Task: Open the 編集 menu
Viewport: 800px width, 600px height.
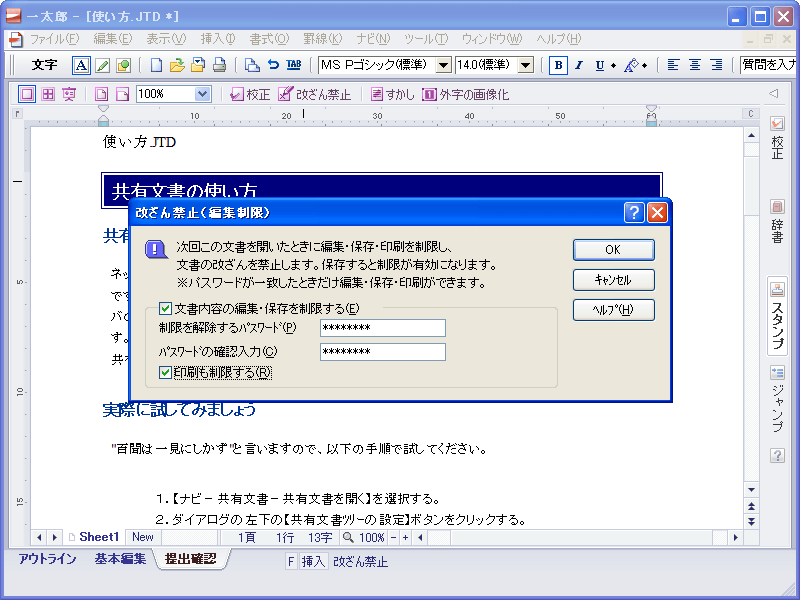Action: click(x=113, y=39)
